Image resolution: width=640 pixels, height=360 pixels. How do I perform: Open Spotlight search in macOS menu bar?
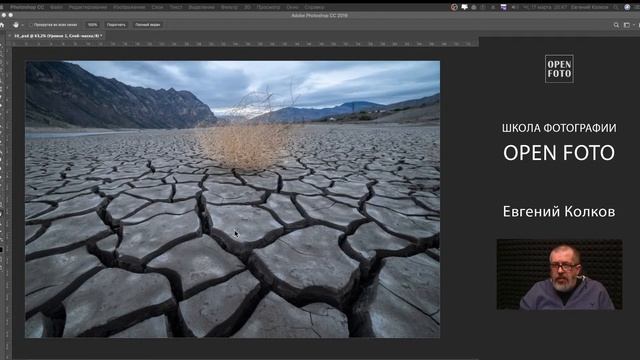(x=616, y=7)
